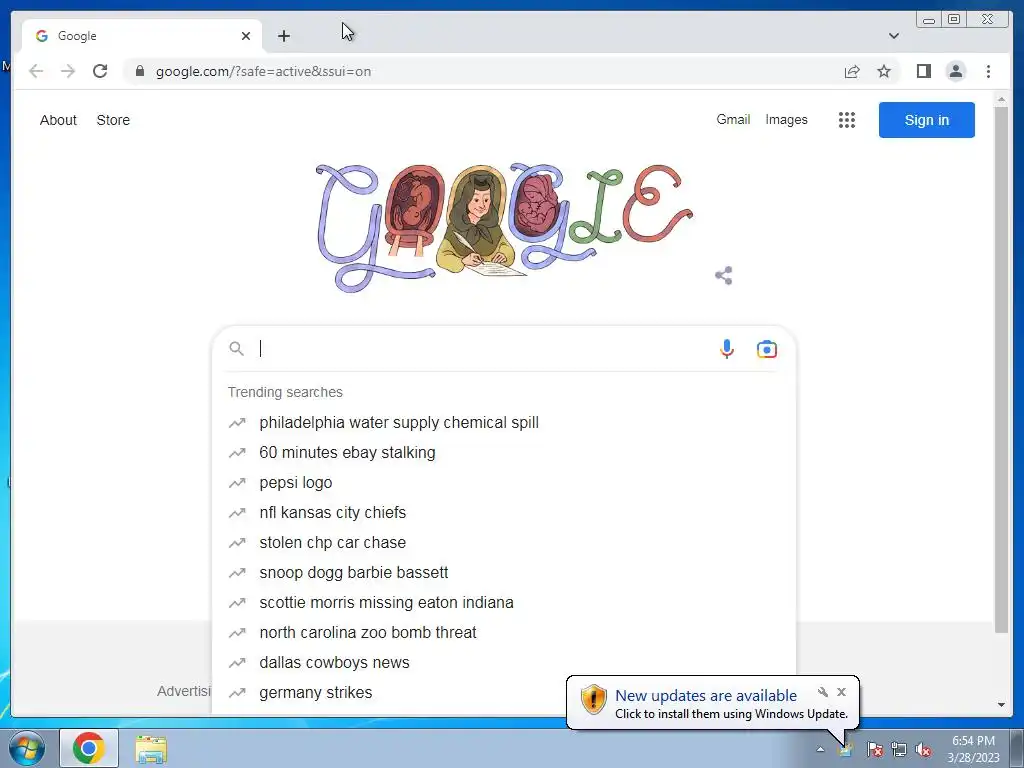
Task: Click into the Google search field
Action: click(x=483, y=349)
